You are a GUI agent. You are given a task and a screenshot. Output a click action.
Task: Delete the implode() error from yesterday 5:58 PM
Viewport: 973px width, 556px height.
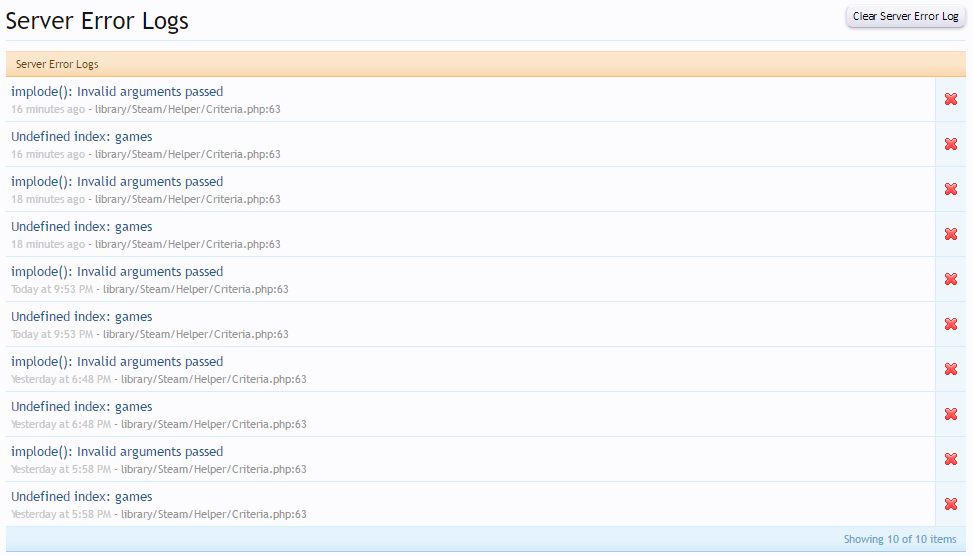pyautogui.click(x=950, y=459)
